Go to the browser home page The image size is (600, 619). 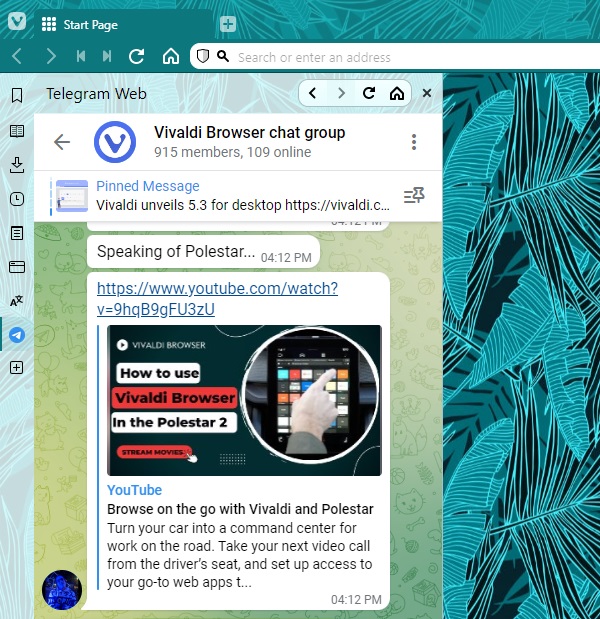[171, 56]
